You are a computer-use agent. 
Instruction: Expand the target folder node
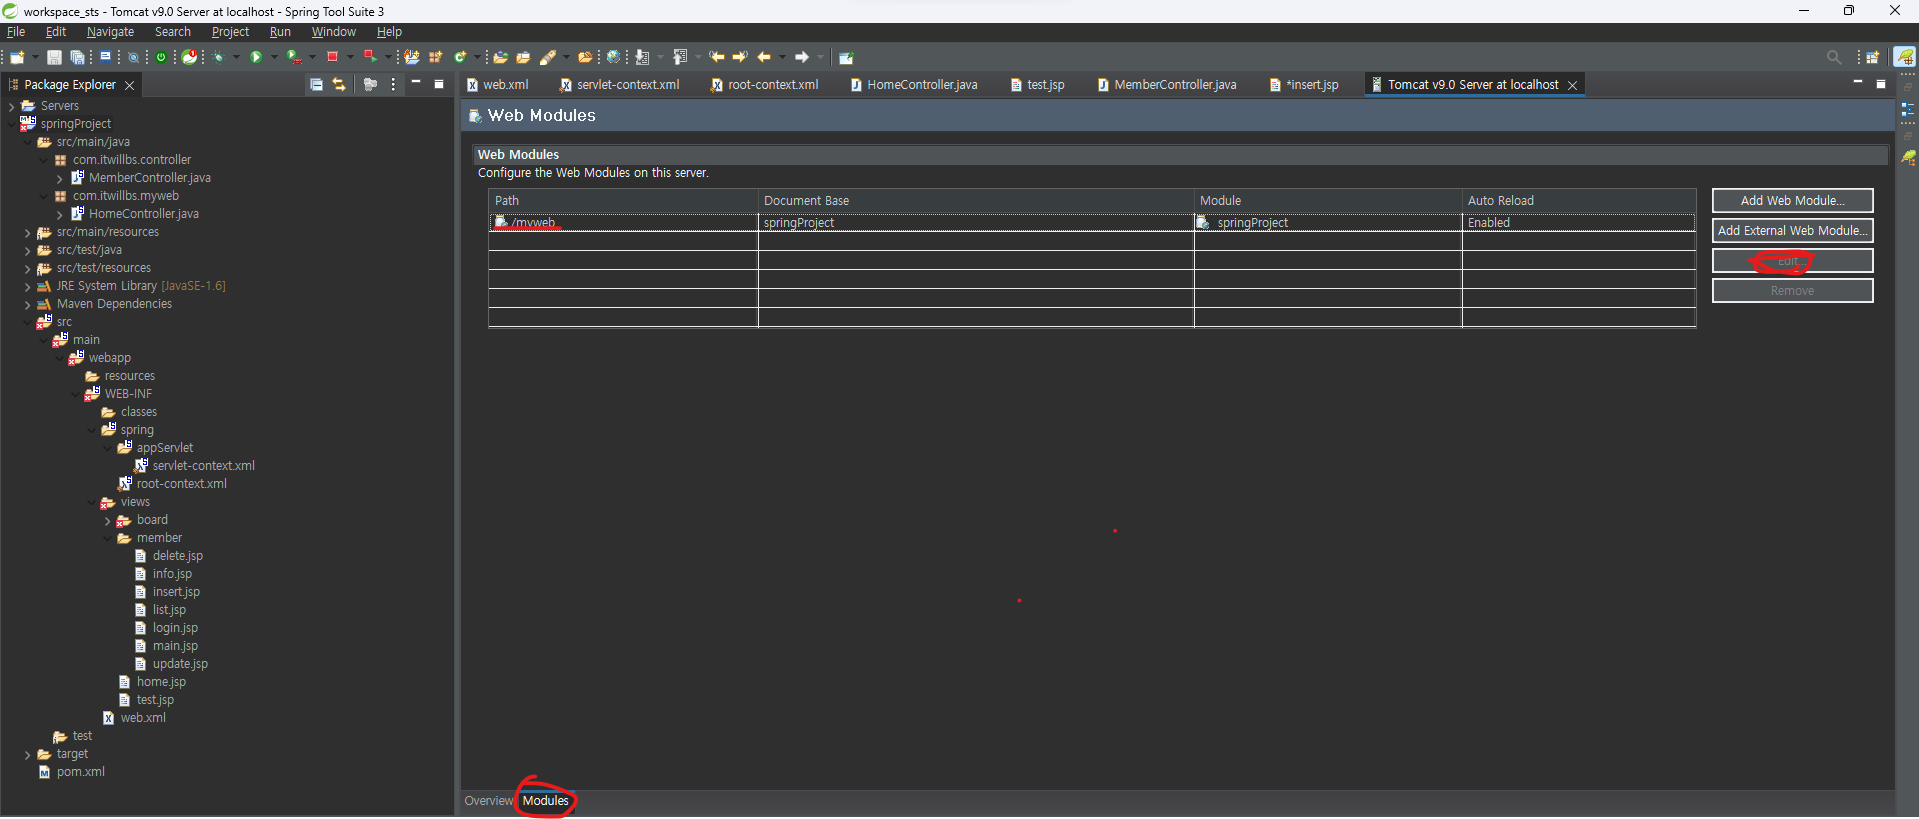27,754
